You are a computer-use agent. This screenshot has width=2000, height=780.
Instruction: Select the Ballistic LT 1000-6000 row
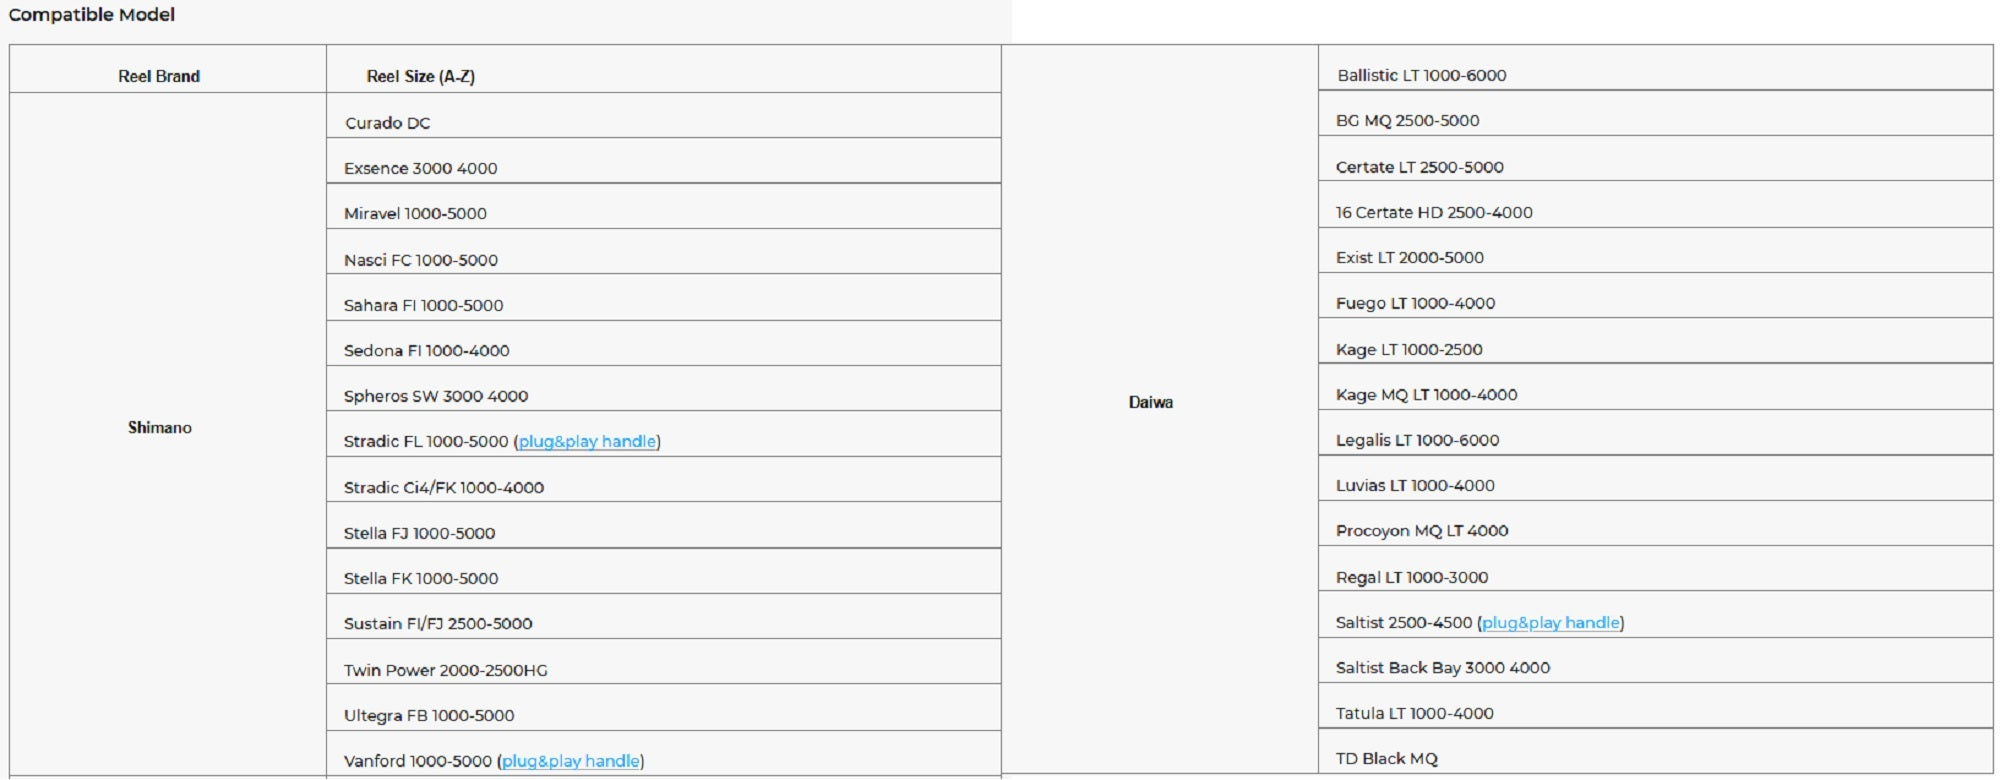point(1421,76)
